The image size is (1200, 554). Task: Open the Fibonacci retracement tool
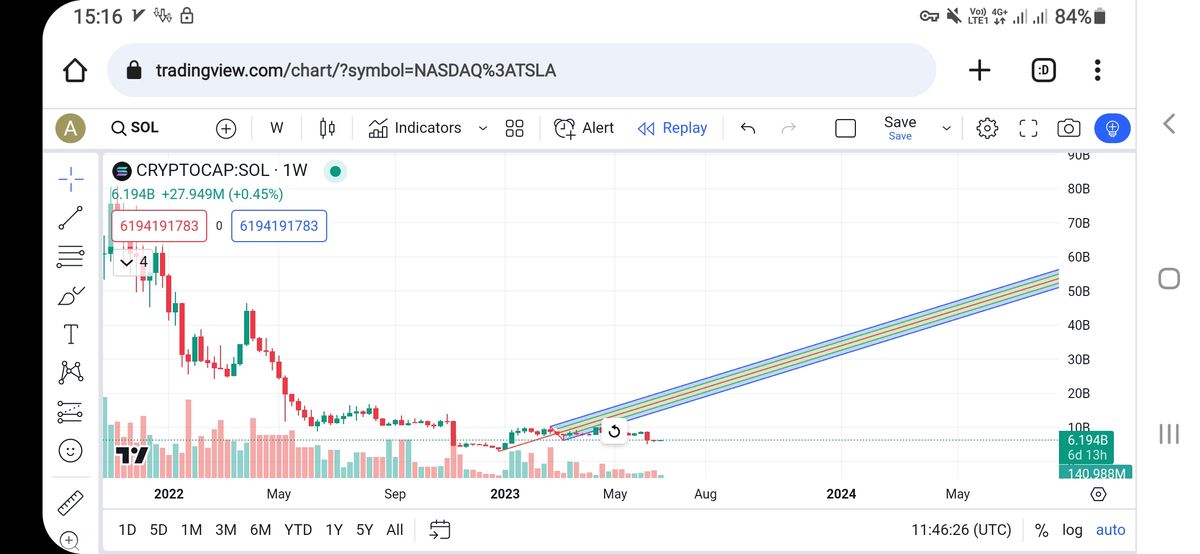point(70,257)
